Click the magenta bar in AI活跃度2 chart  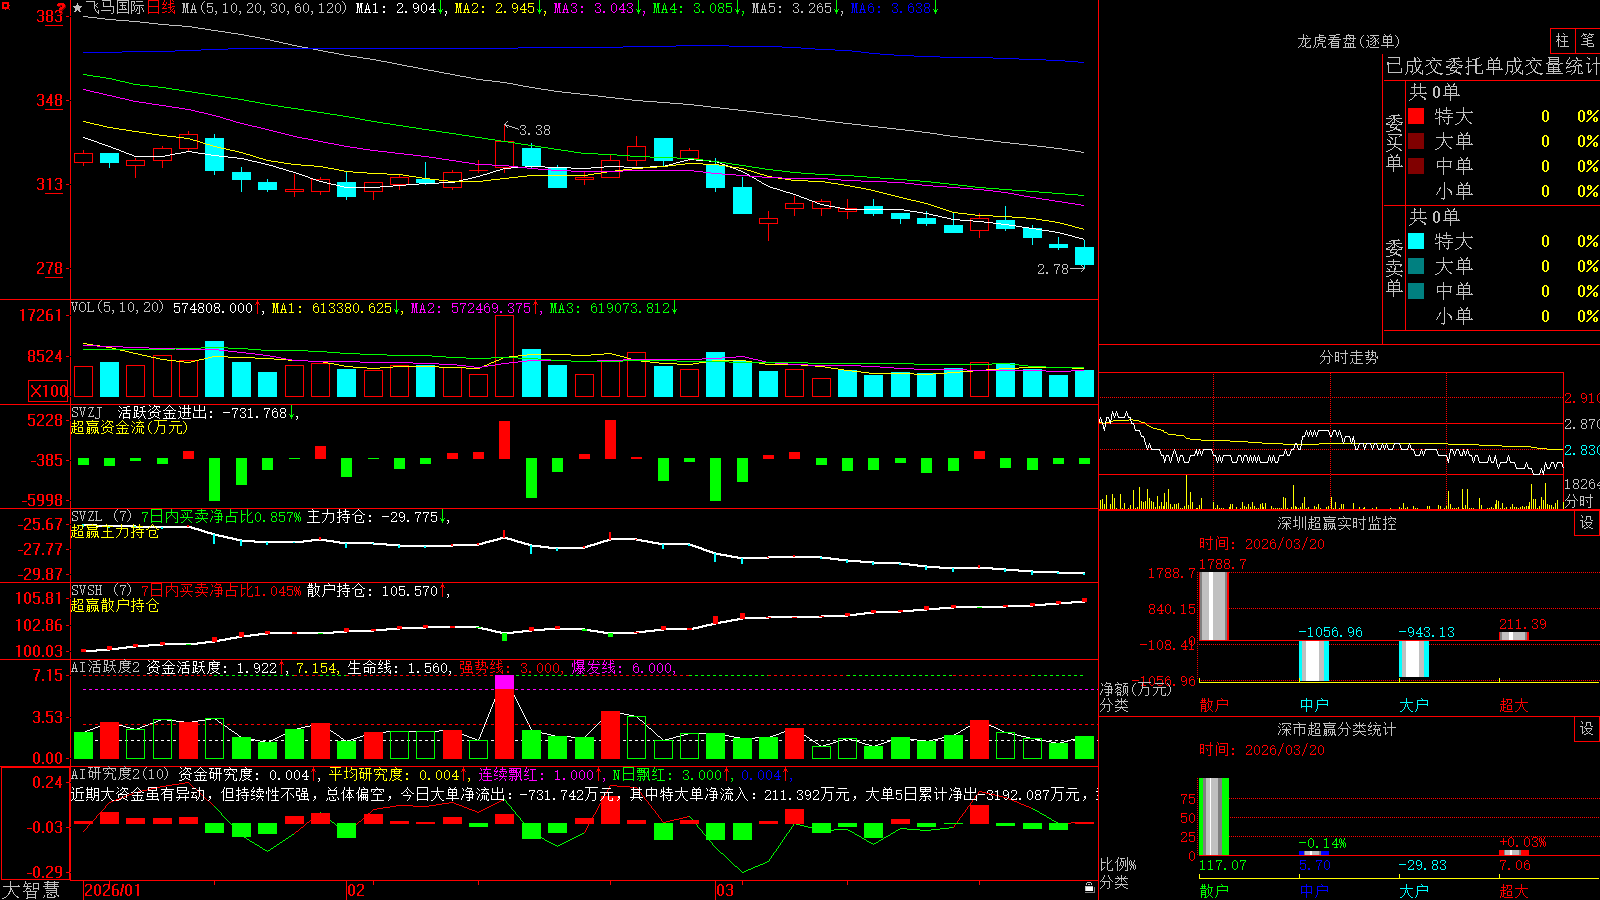[x=504, y=683]
